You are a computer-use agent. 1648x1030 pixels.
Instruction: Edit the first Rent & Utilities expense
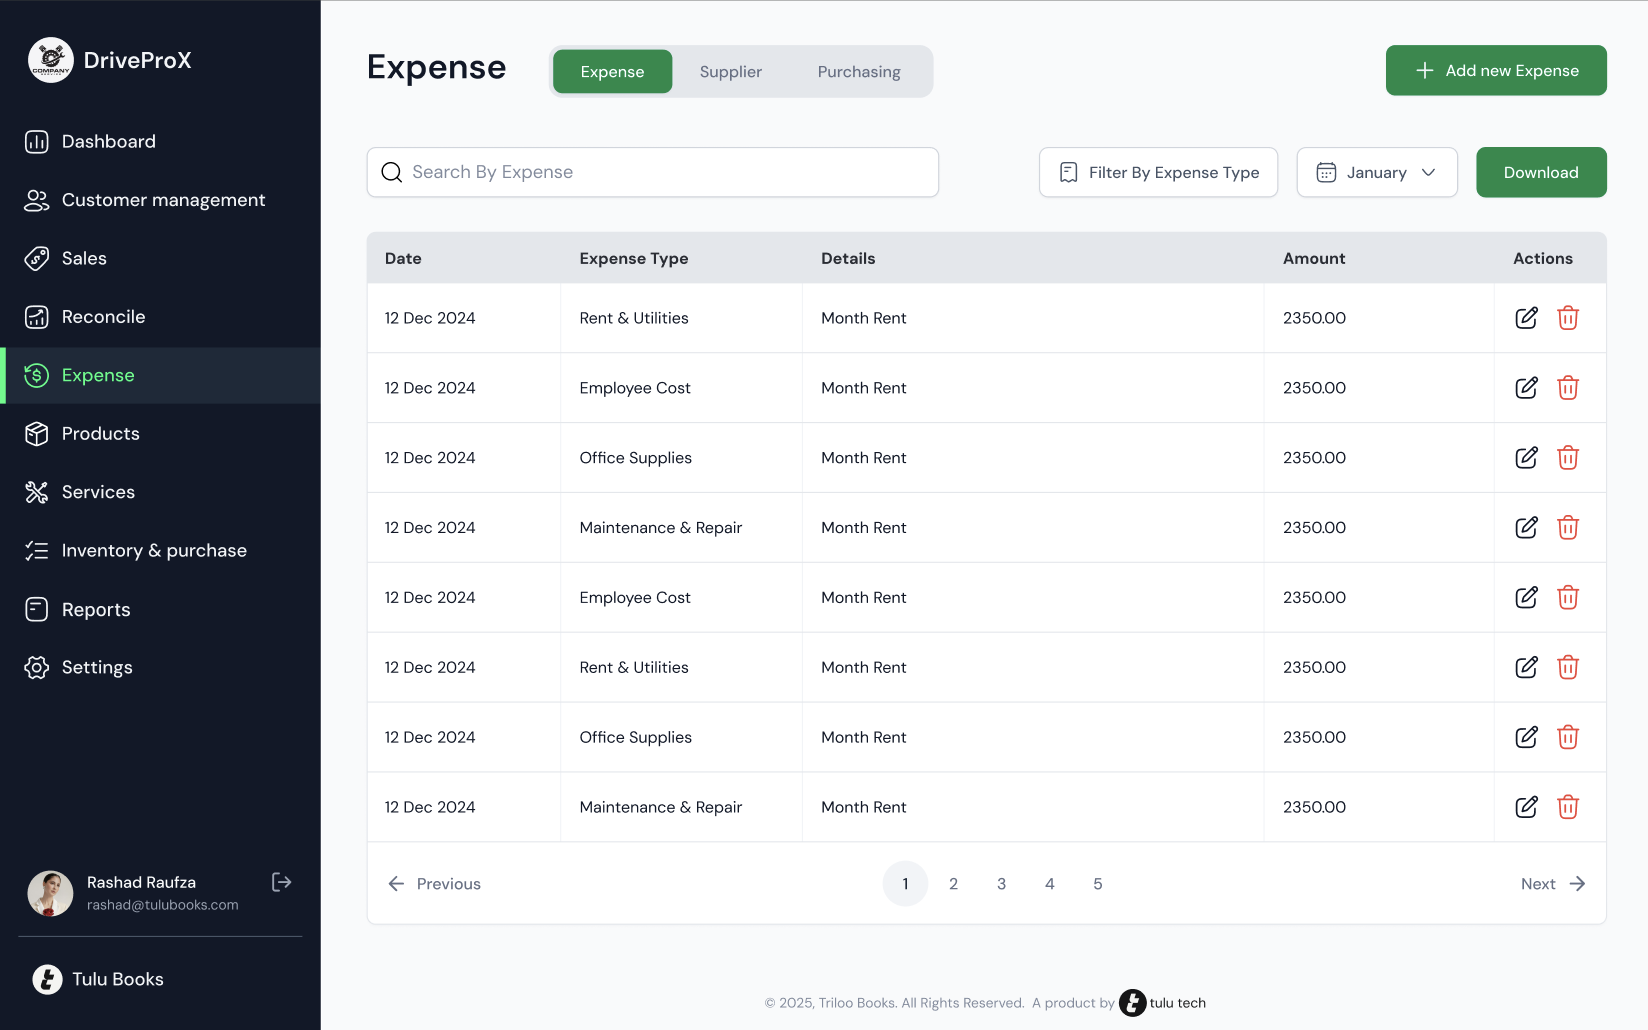click(x=1526, y=317)
